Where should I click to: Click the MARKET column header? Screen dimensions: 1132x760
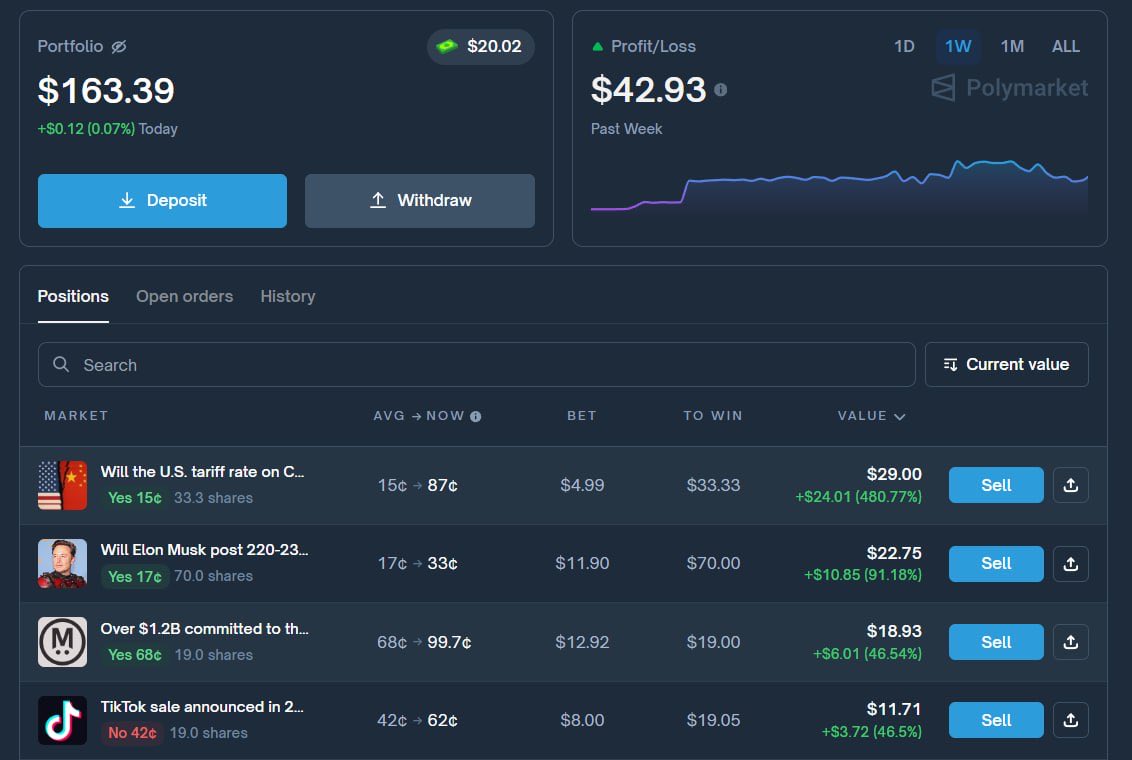(76, 416)
